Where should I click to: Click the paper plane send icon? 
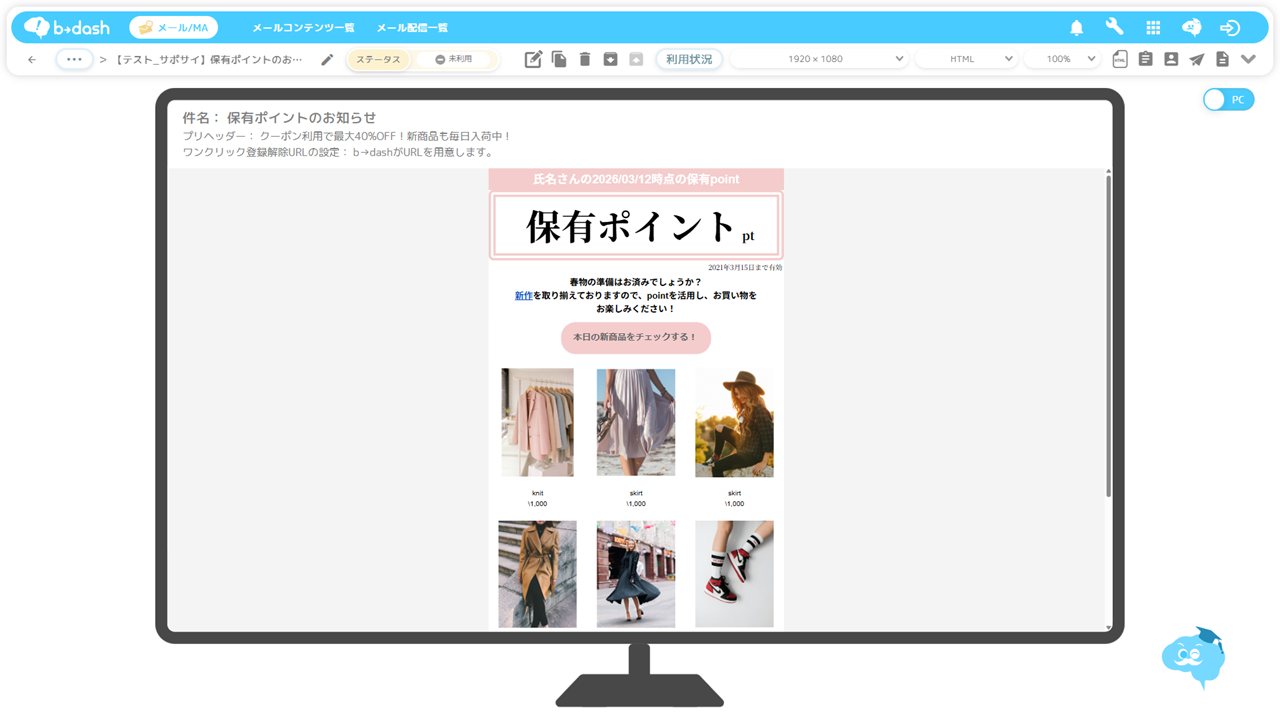(x=1196, y=60)
